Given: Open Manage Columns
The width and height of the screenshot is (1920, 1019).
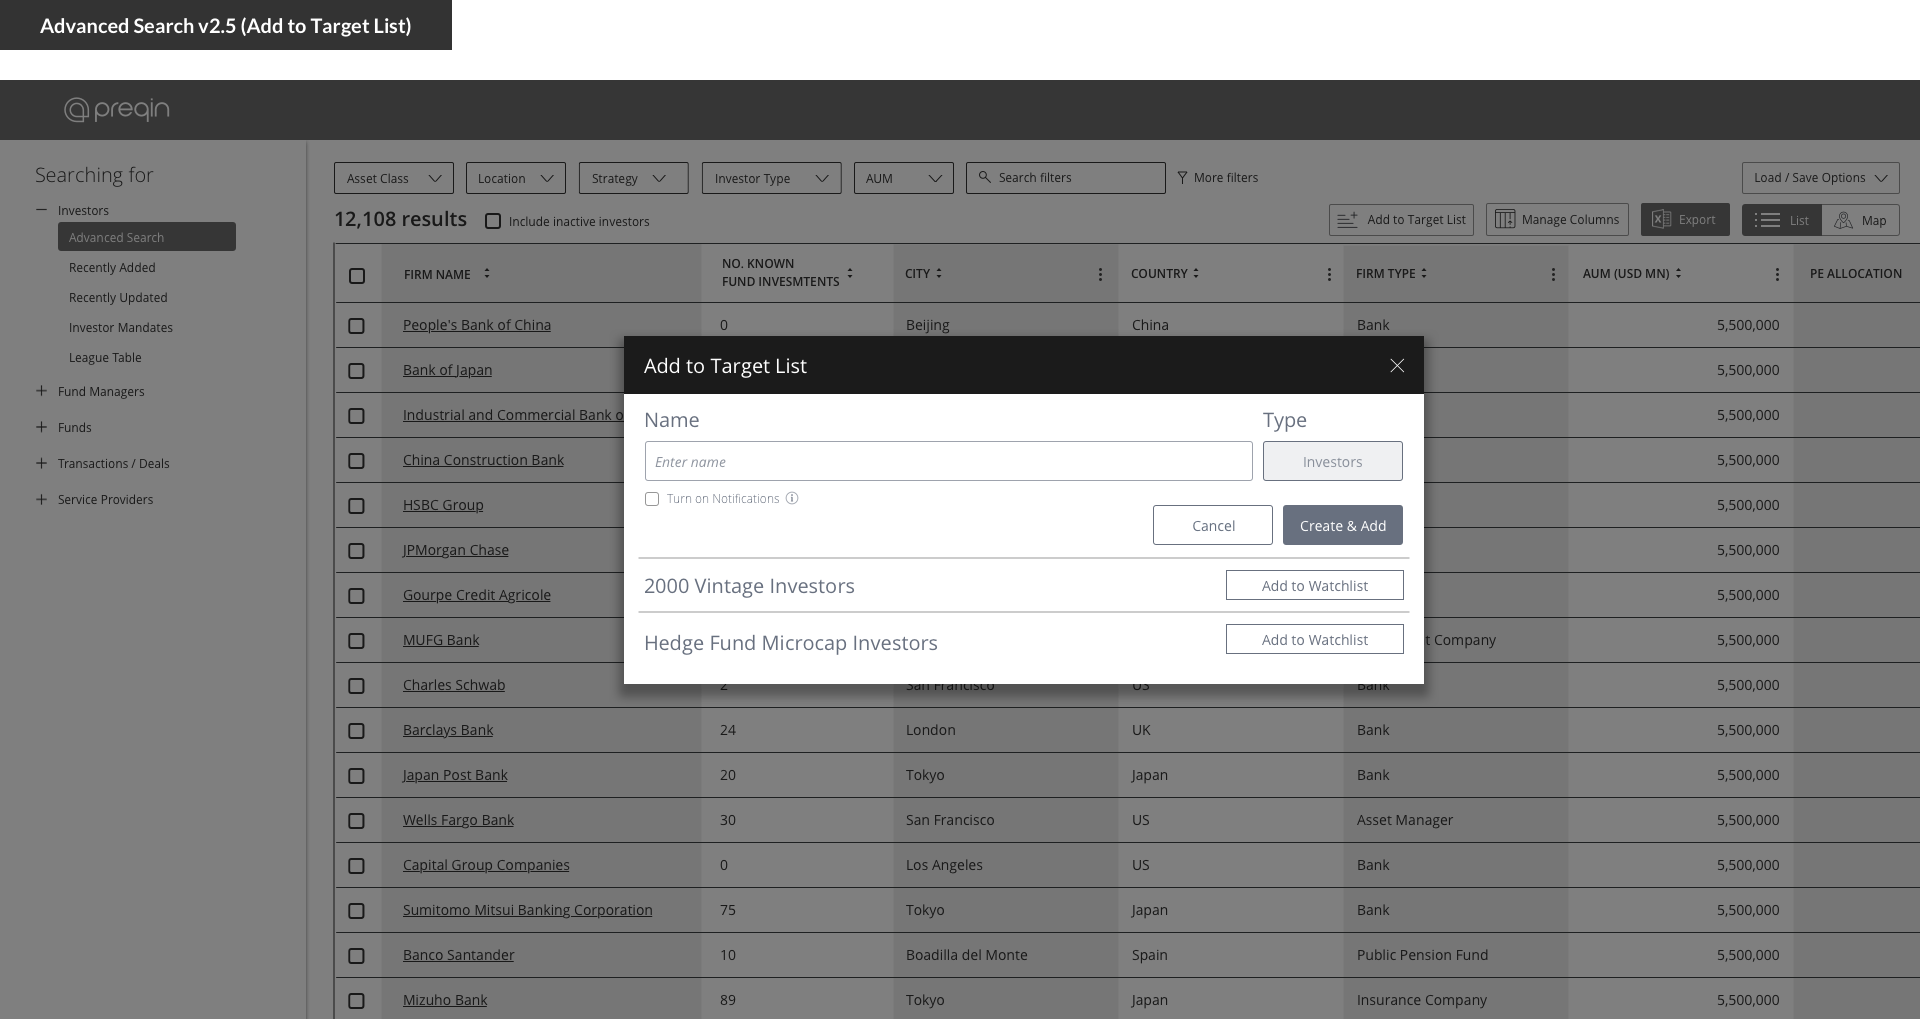Looking at the screenshot, I should coord(1557,220).
